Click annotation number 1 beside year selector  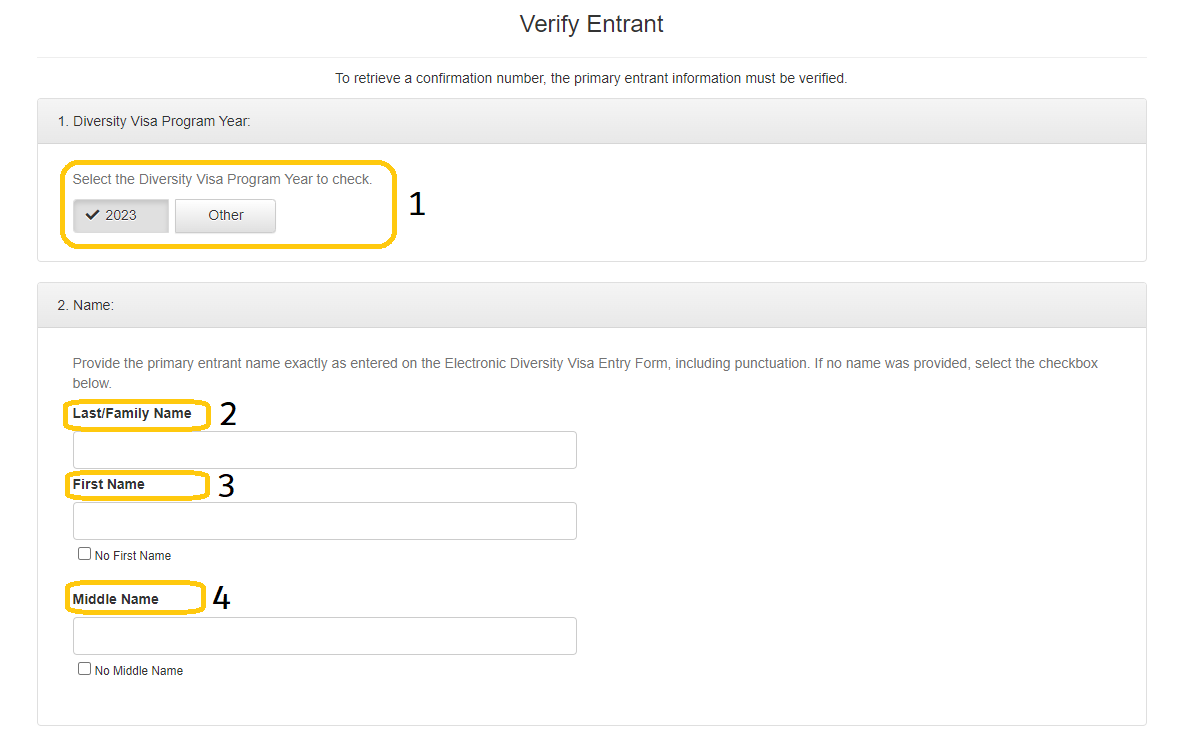pyautogui.click(x=417, y=204)
